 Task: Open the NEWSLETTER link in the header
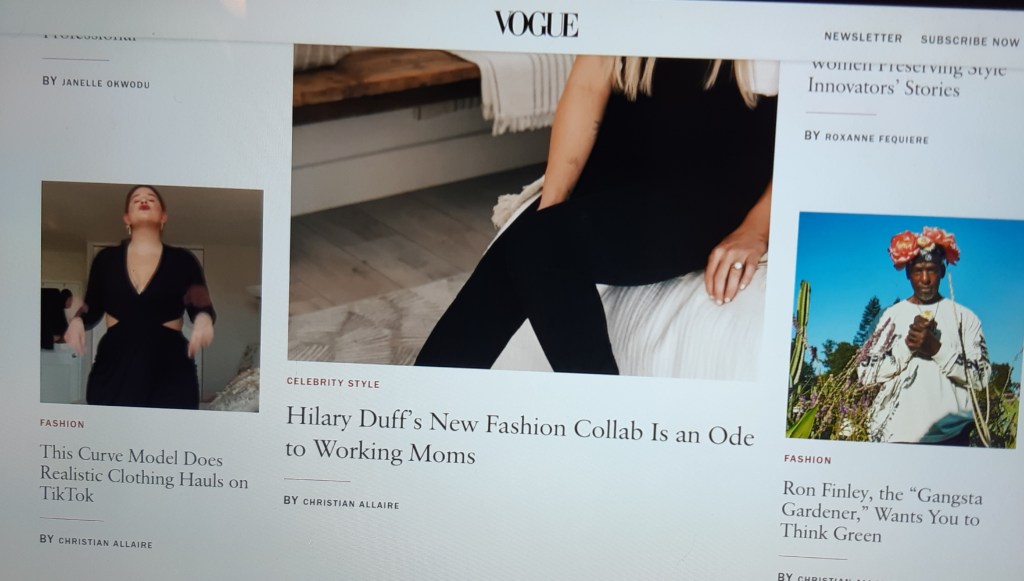point(863,37)
